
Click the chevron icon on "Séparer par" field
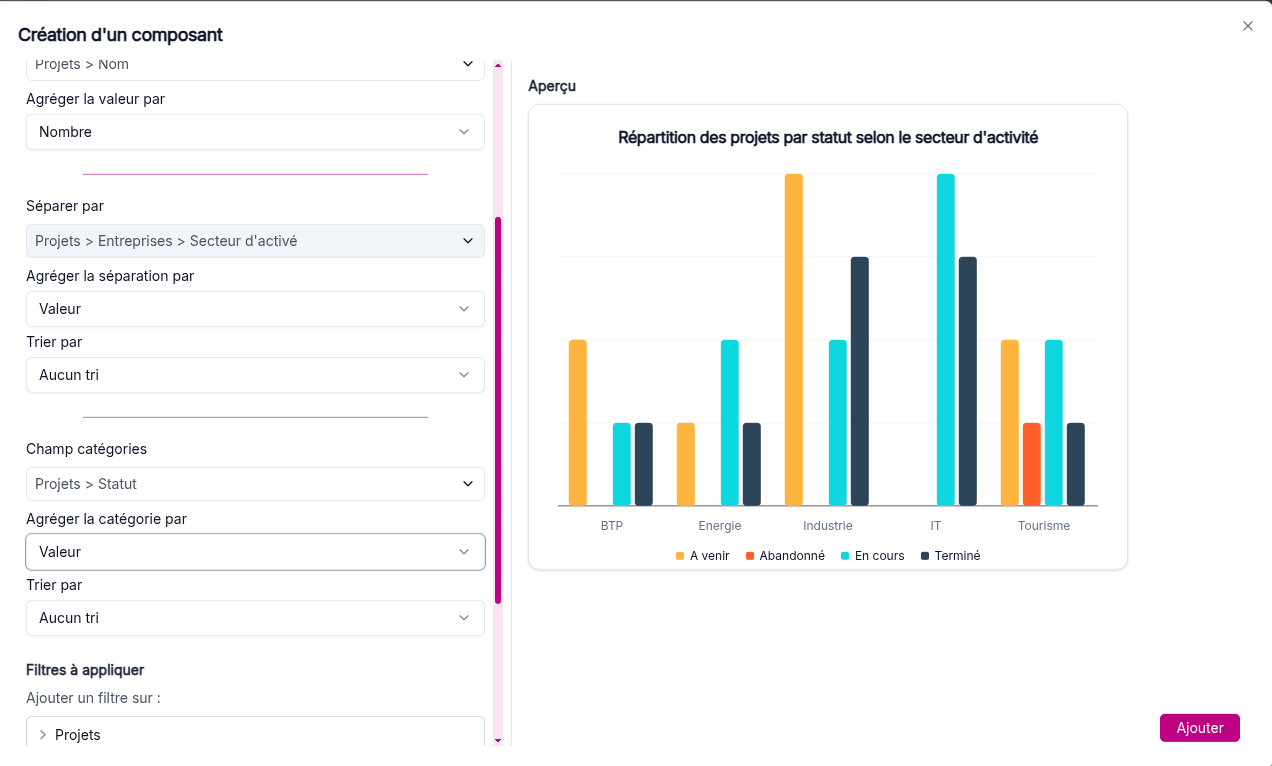pos(466,240)
